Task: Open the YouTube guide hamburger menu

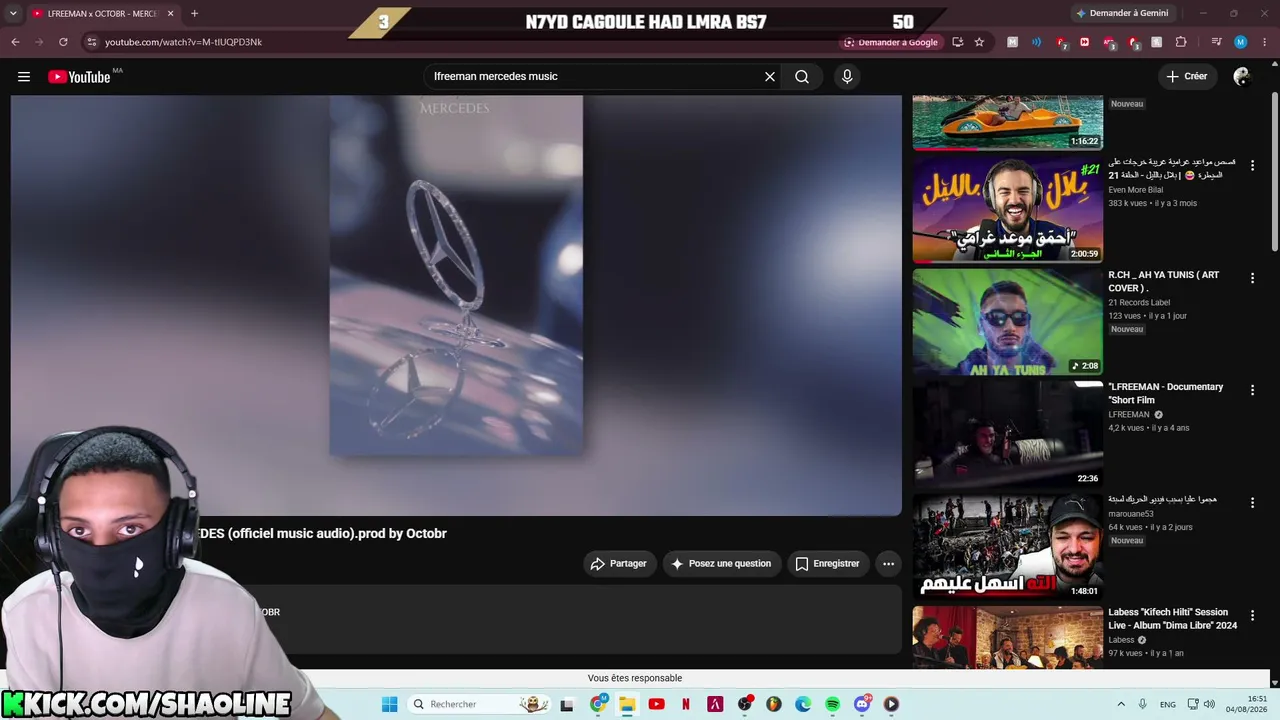Action: coord(24,77)
